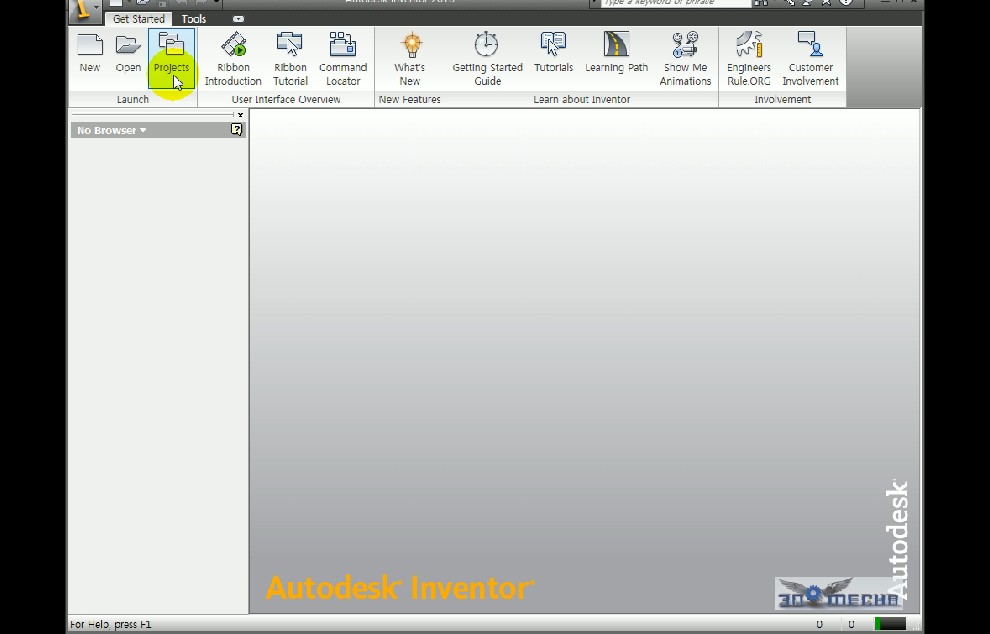Click the 'For Help, press F1' status text
990x634 pixels.
pos(110,625)
